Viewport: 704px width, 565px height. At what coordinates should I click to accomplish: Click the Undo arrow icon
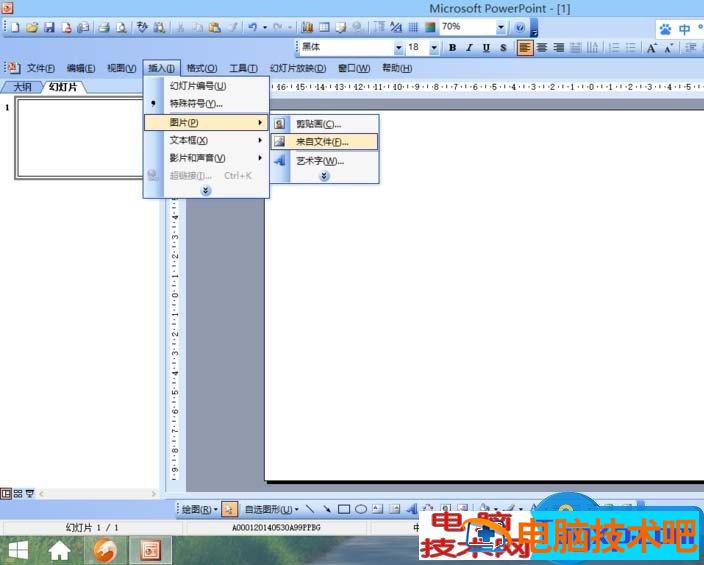253,27
